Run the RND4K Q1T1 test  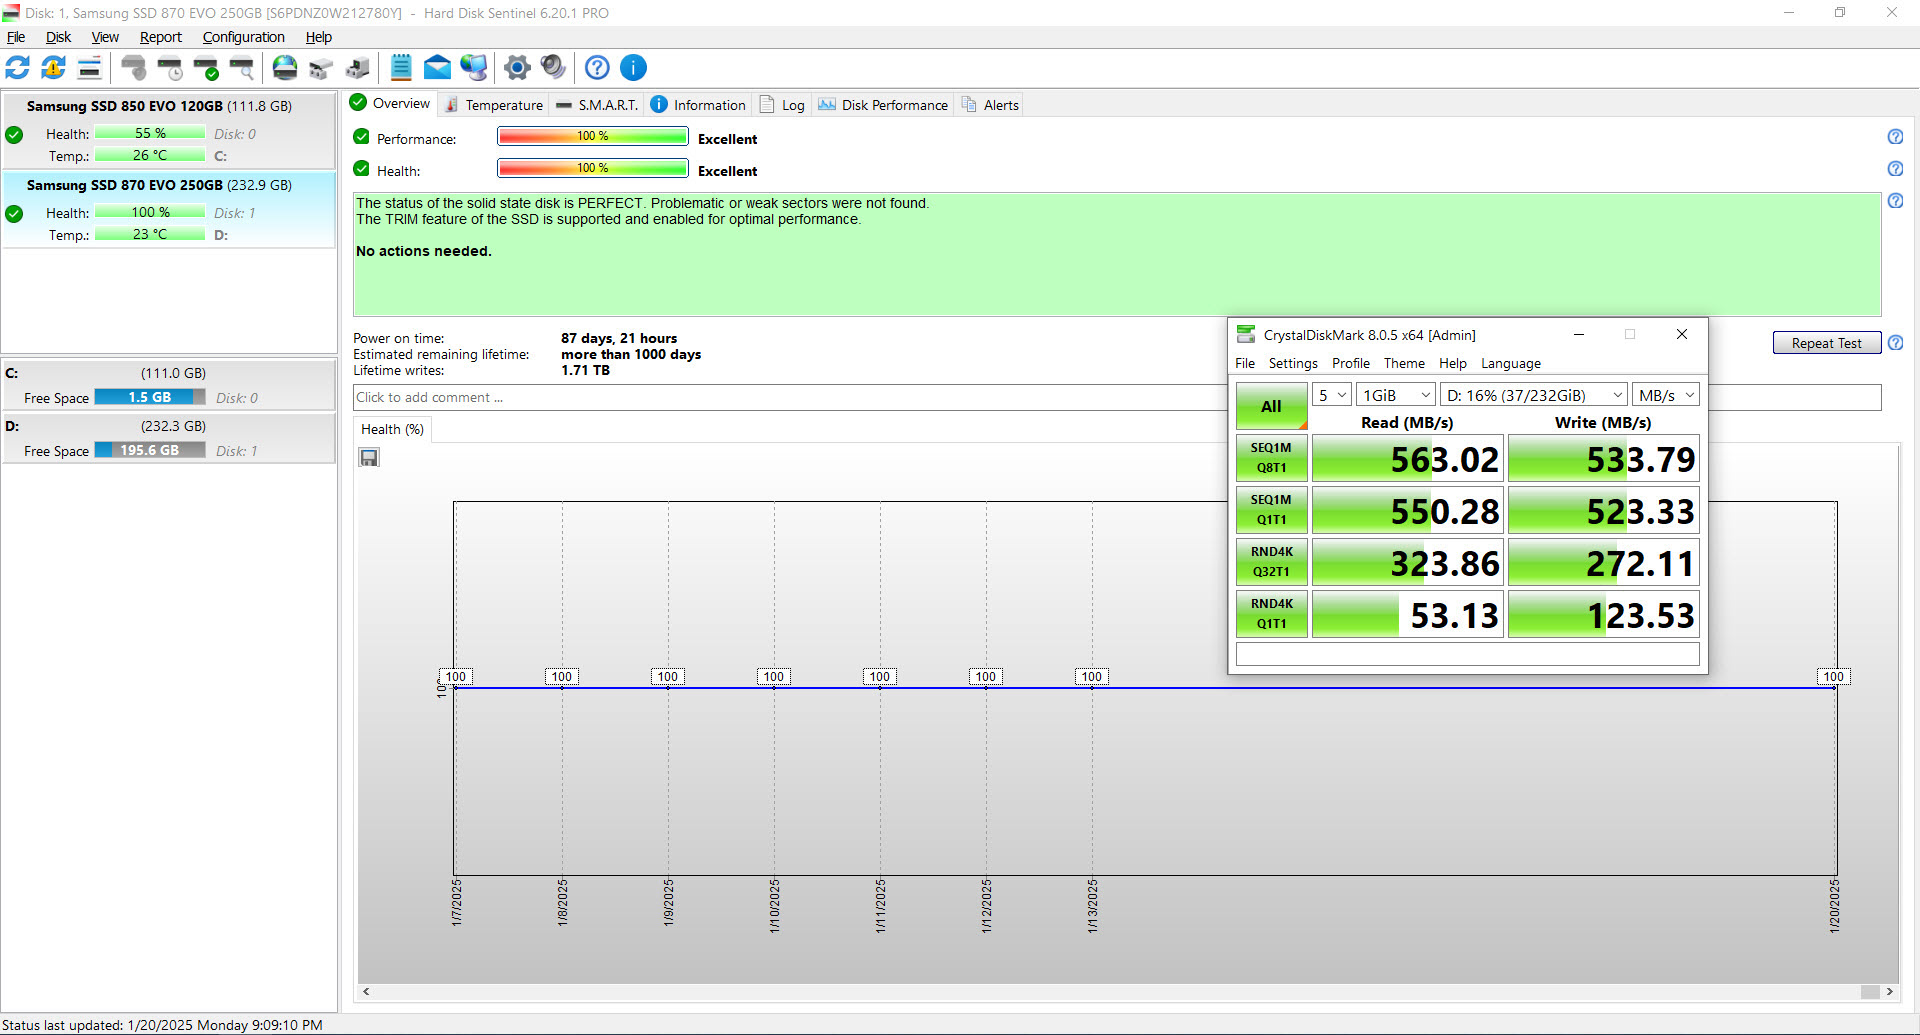(x=1271, y=614)
